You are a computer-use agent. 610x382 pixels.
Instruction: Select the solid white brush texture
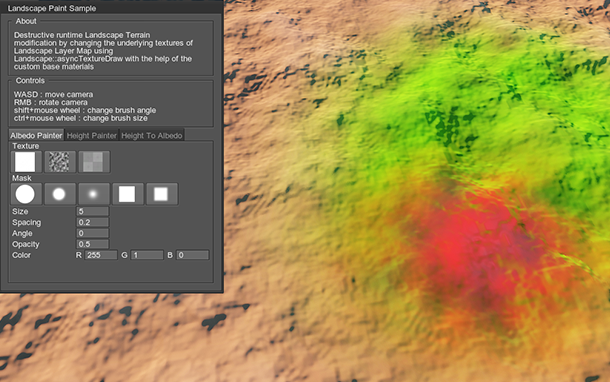[26, 162]
